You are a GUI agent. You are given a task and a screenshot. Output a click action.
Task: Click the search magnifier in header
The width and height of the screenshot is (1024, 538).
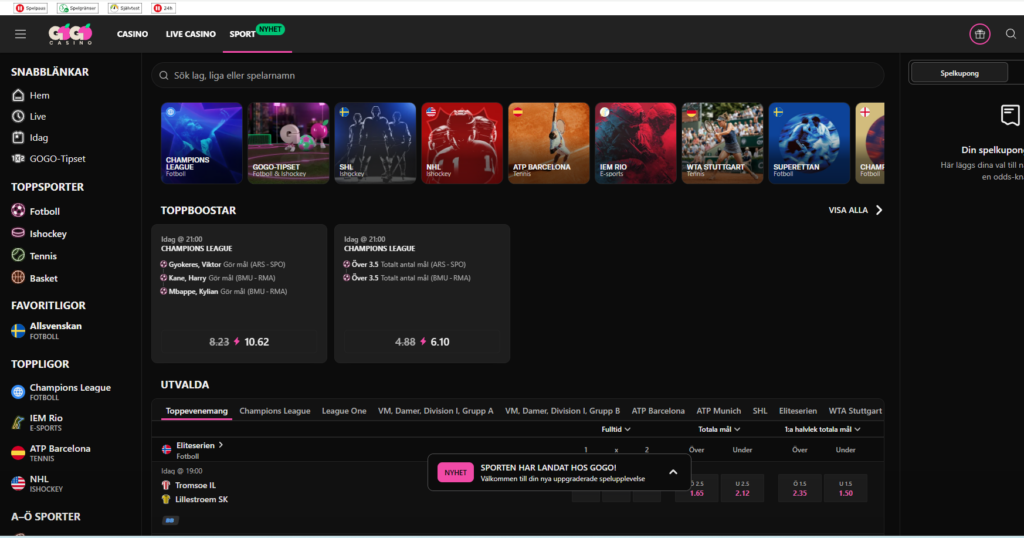pyautogui.click(x=1010, y=34)
